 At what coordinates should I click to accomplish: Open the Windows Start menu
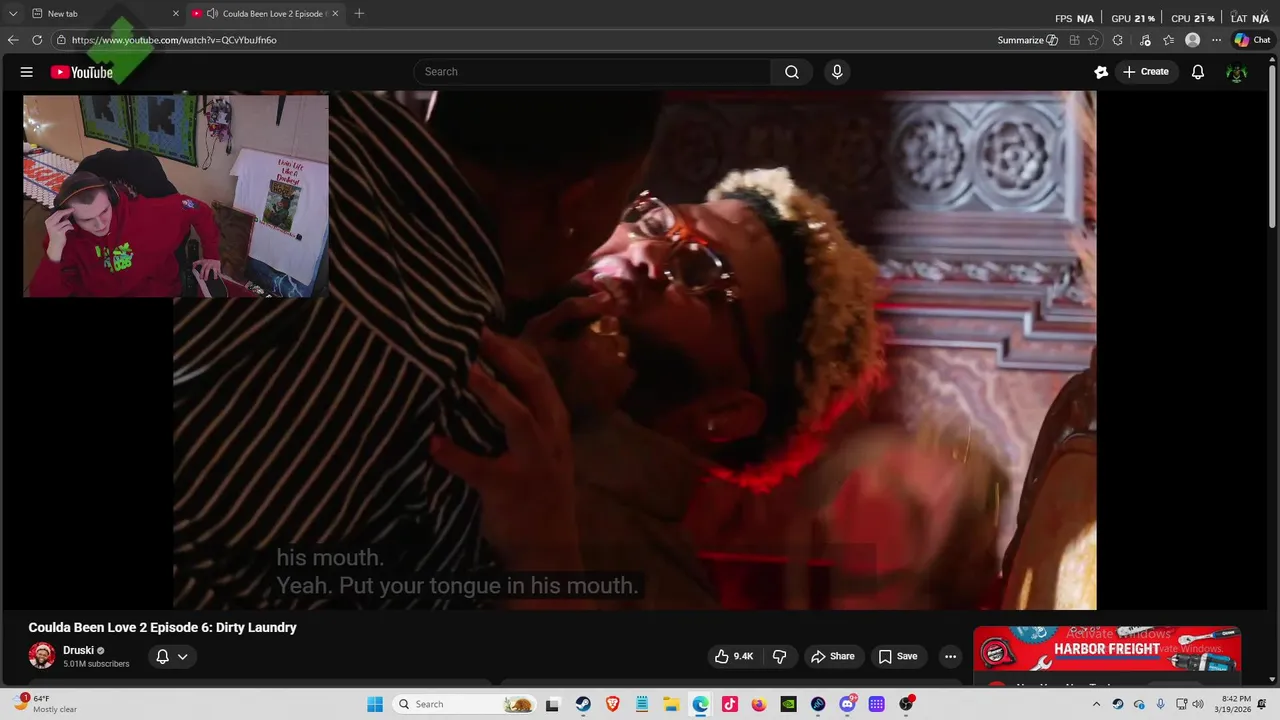click(x=375, y=704)
